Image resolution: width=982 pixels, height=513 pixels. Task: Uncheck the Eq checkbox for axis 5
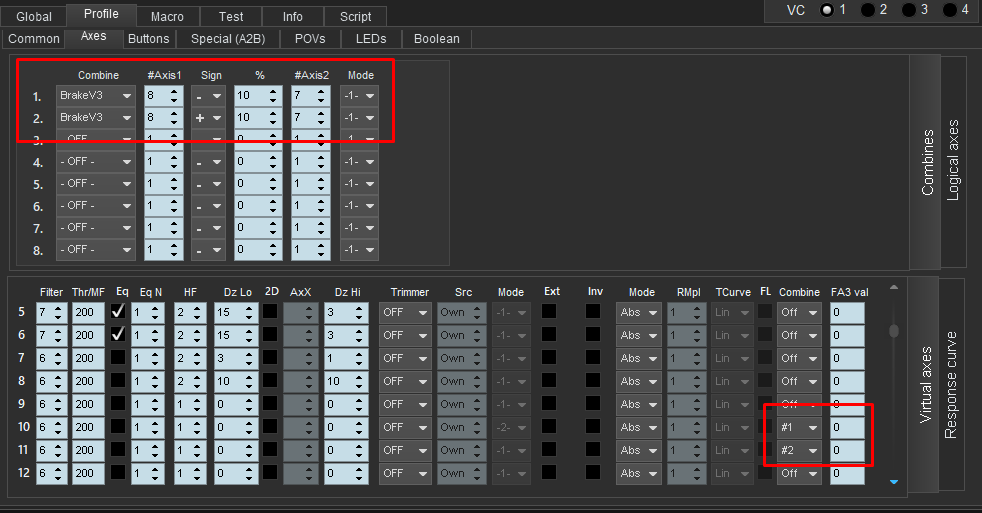pos(118,312)
